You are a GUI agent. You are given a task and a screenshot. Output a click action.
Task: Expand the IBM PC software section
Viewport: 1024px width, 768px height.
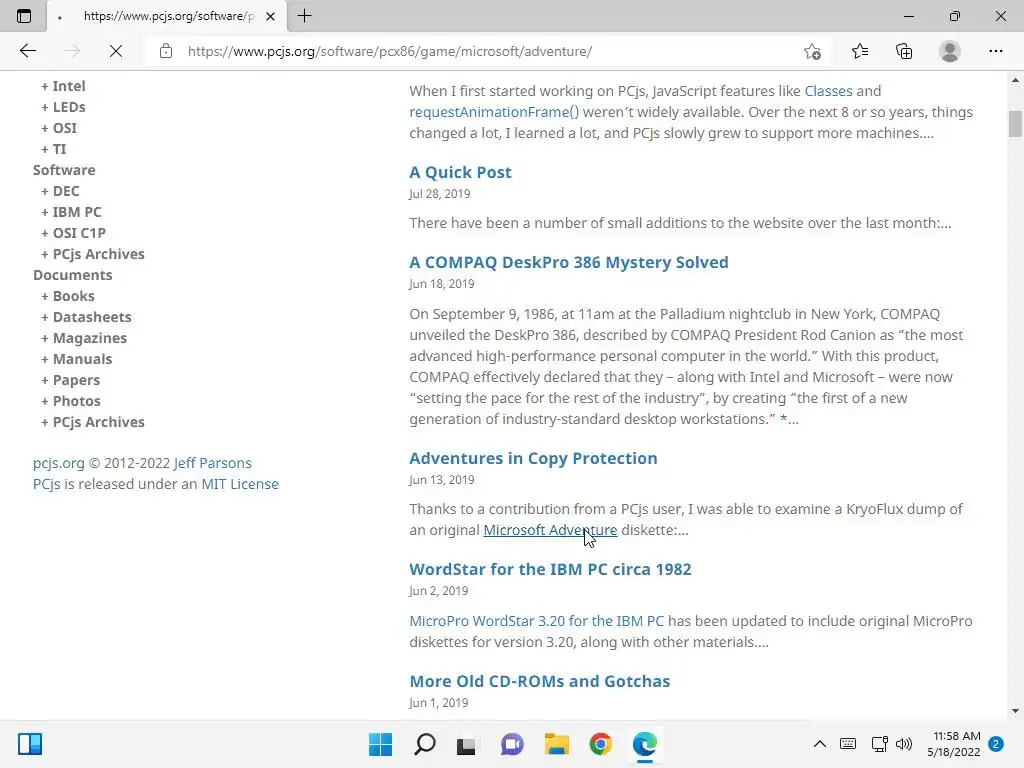pyautogui.click(x=71, y=212)
